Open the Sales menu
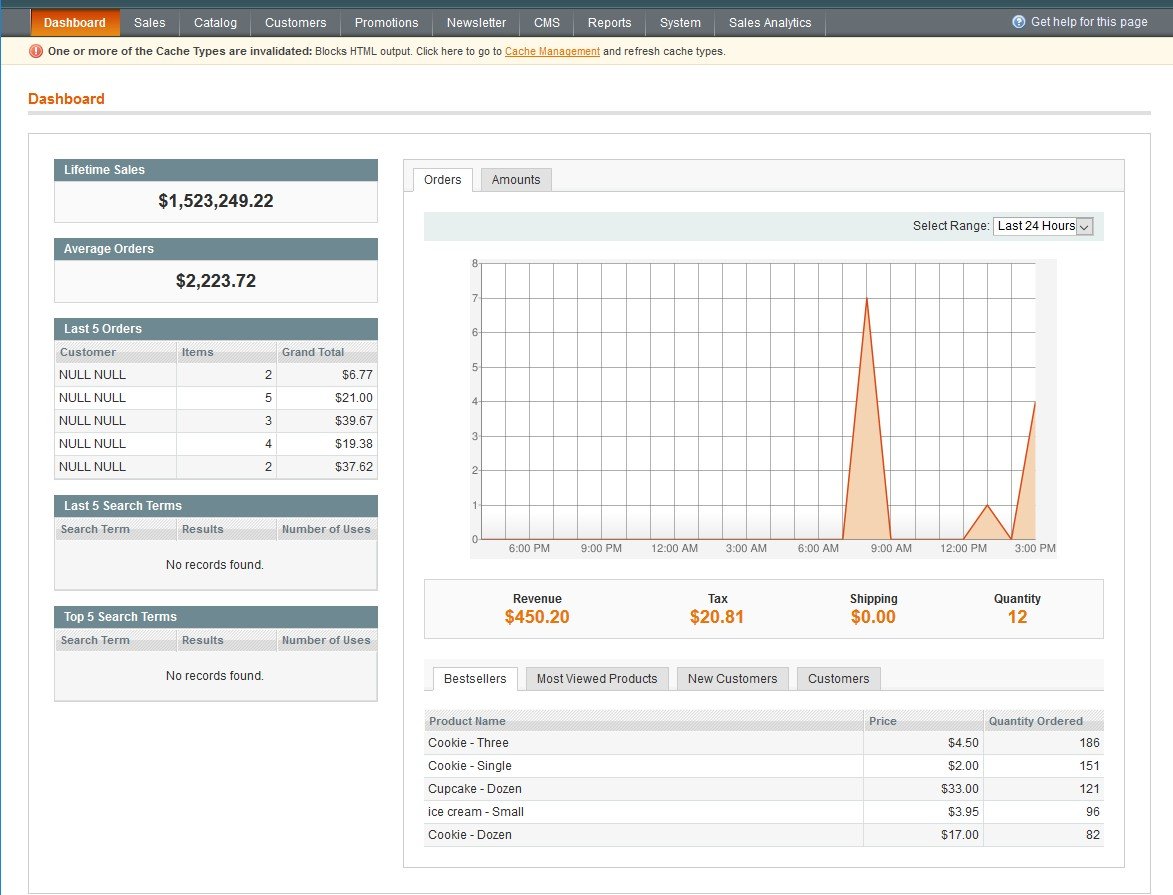This screenshot has width=1173, height=895. pos(149,23)
